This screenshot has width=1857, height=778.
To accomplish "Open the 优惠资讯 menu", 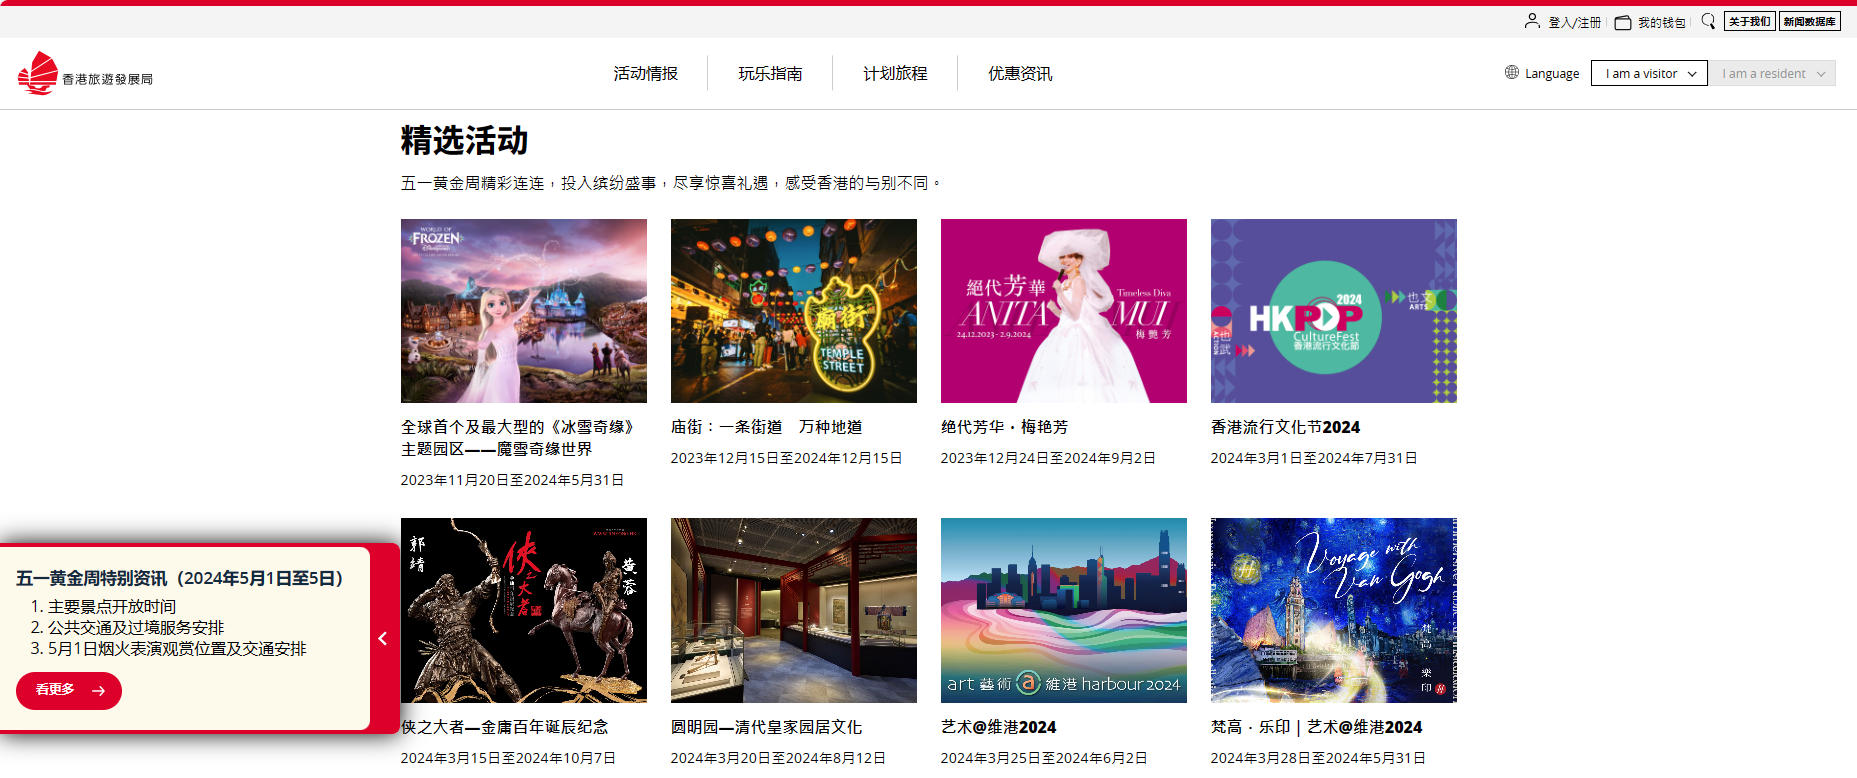I will [x=1020, y=73].
